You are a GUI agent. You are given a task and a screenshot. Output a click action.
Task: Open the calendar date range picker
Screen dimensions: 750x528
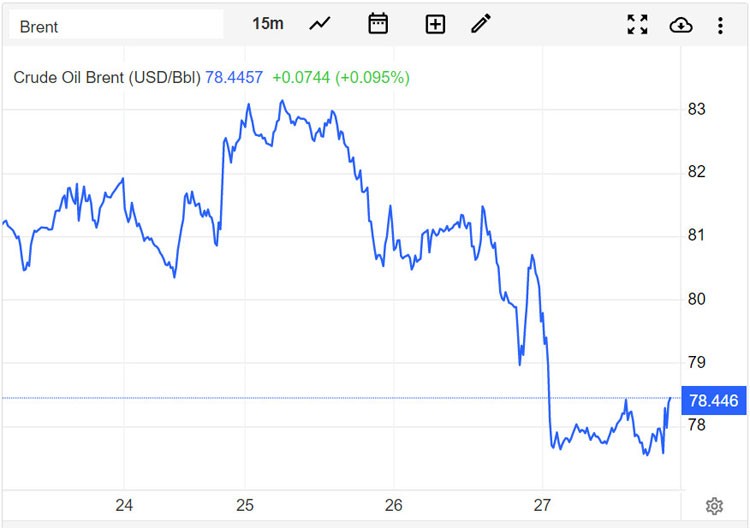tap(378, 24)
